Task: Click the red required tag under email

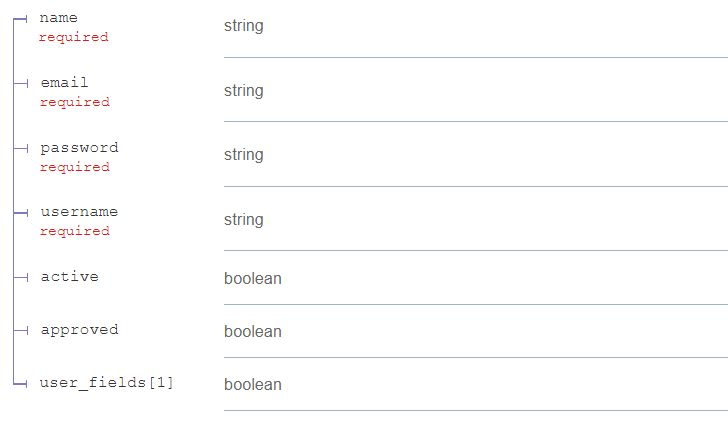Action: pyautogui.click(x=75, y=102)
